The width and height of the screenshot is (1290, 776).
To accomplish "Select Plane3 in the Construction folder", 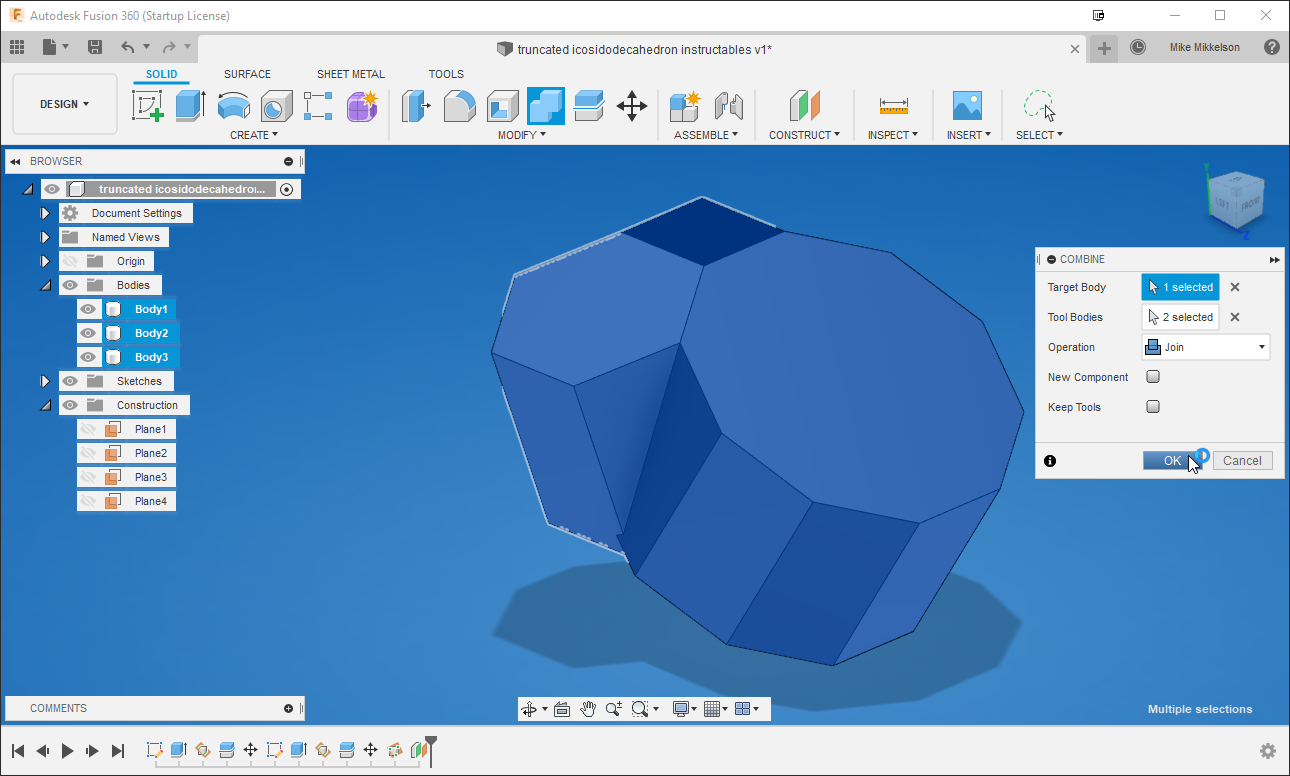I will pos(150,477).
